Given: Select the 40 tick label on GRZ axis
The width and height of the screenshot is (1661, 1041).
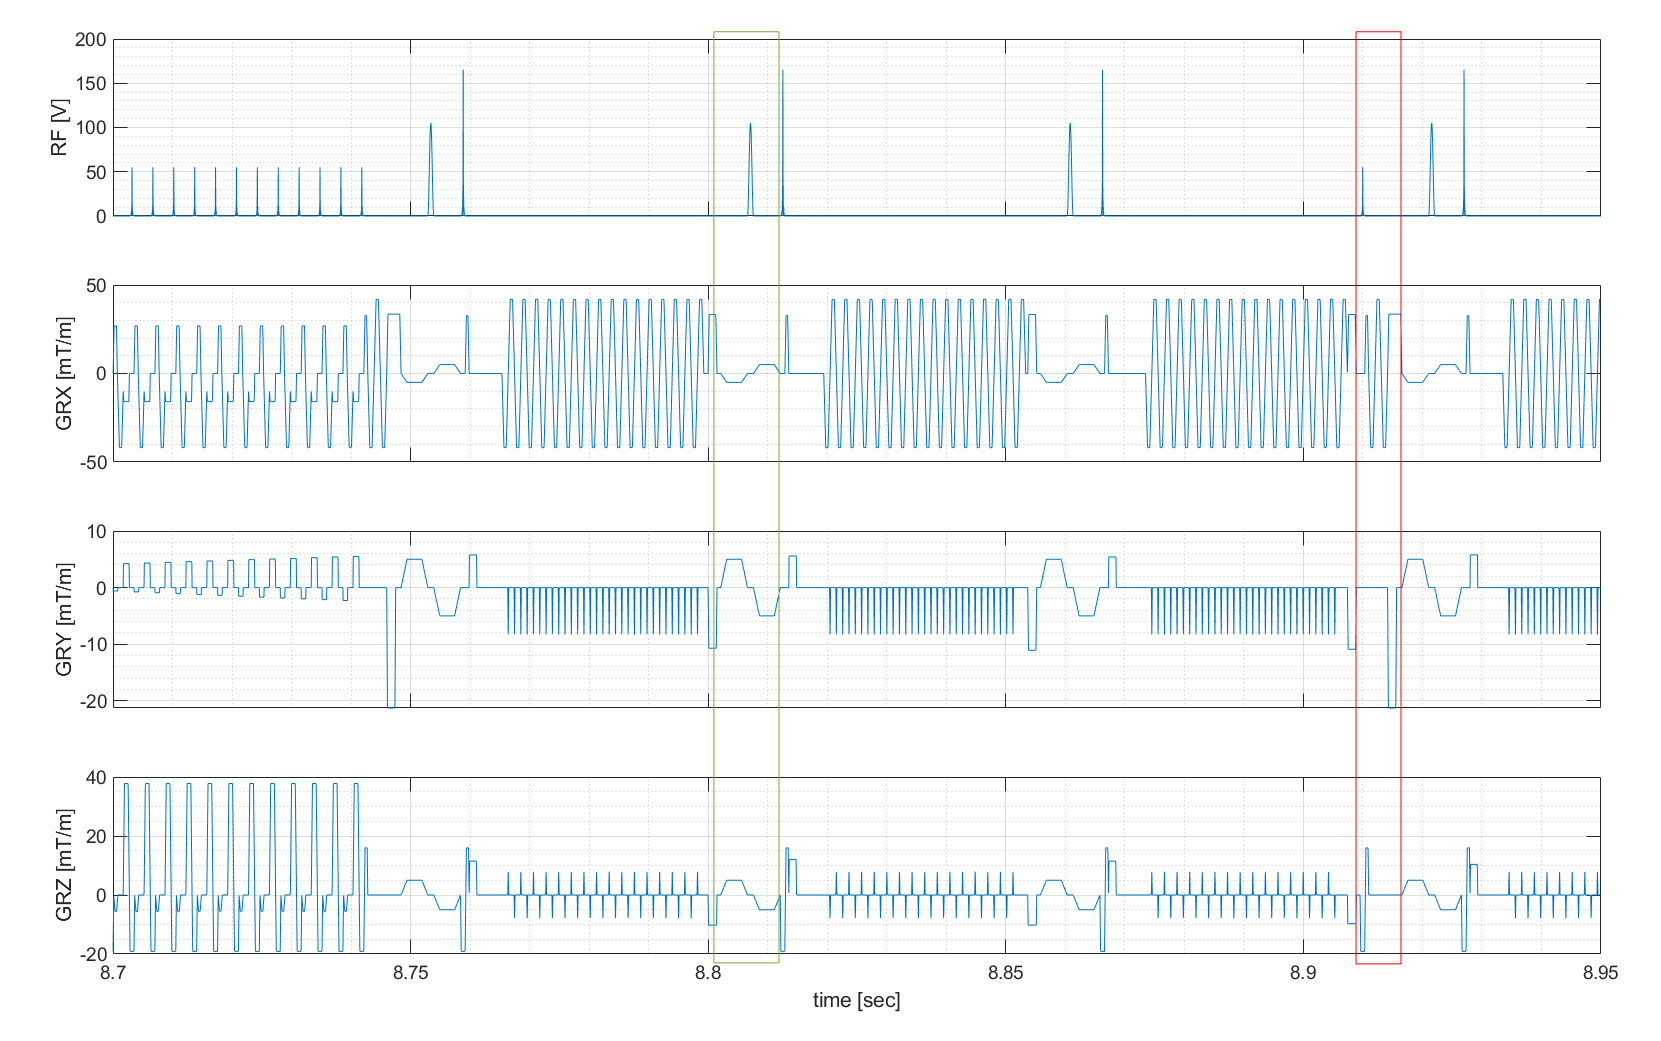Looking at the screenshot, I should click(96, 778).
